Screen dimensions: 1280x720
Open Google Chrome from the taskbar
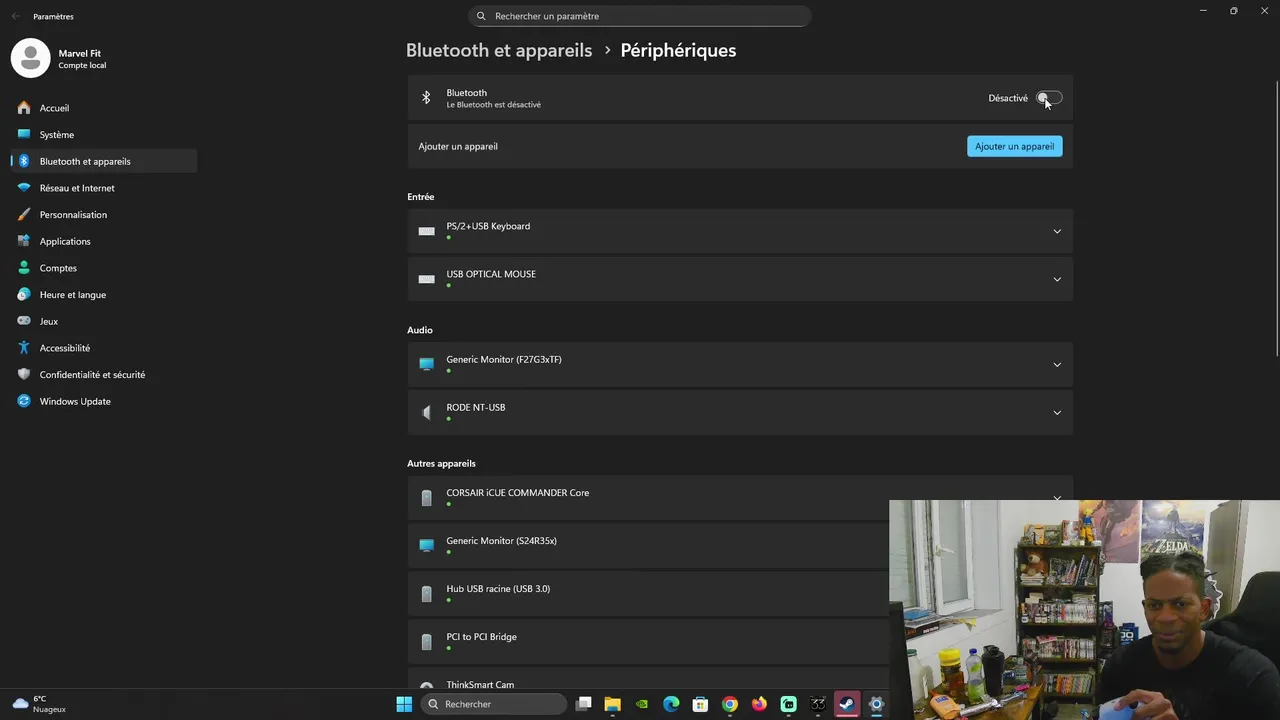(x=730, y=704)
